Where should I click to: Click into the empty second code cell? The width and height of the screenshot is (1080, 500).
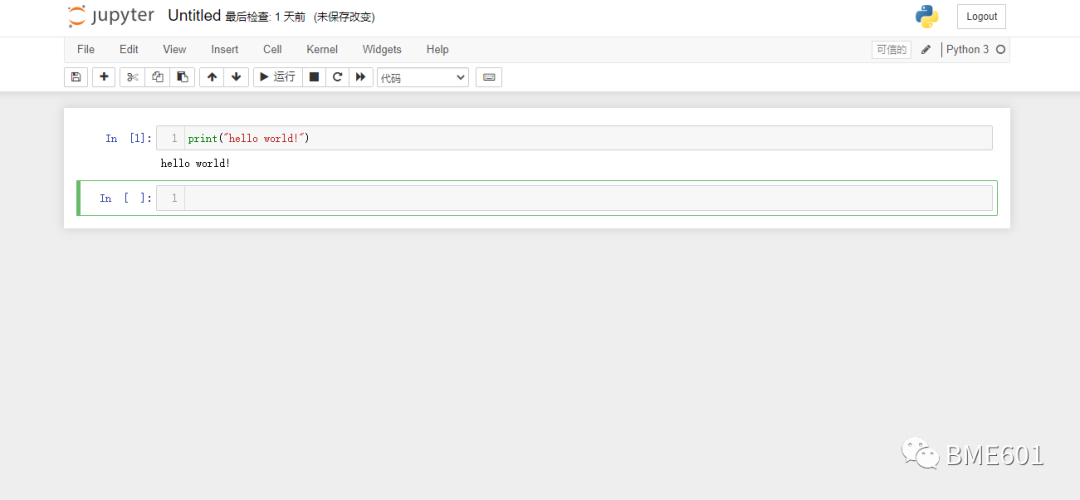(588, 198)
